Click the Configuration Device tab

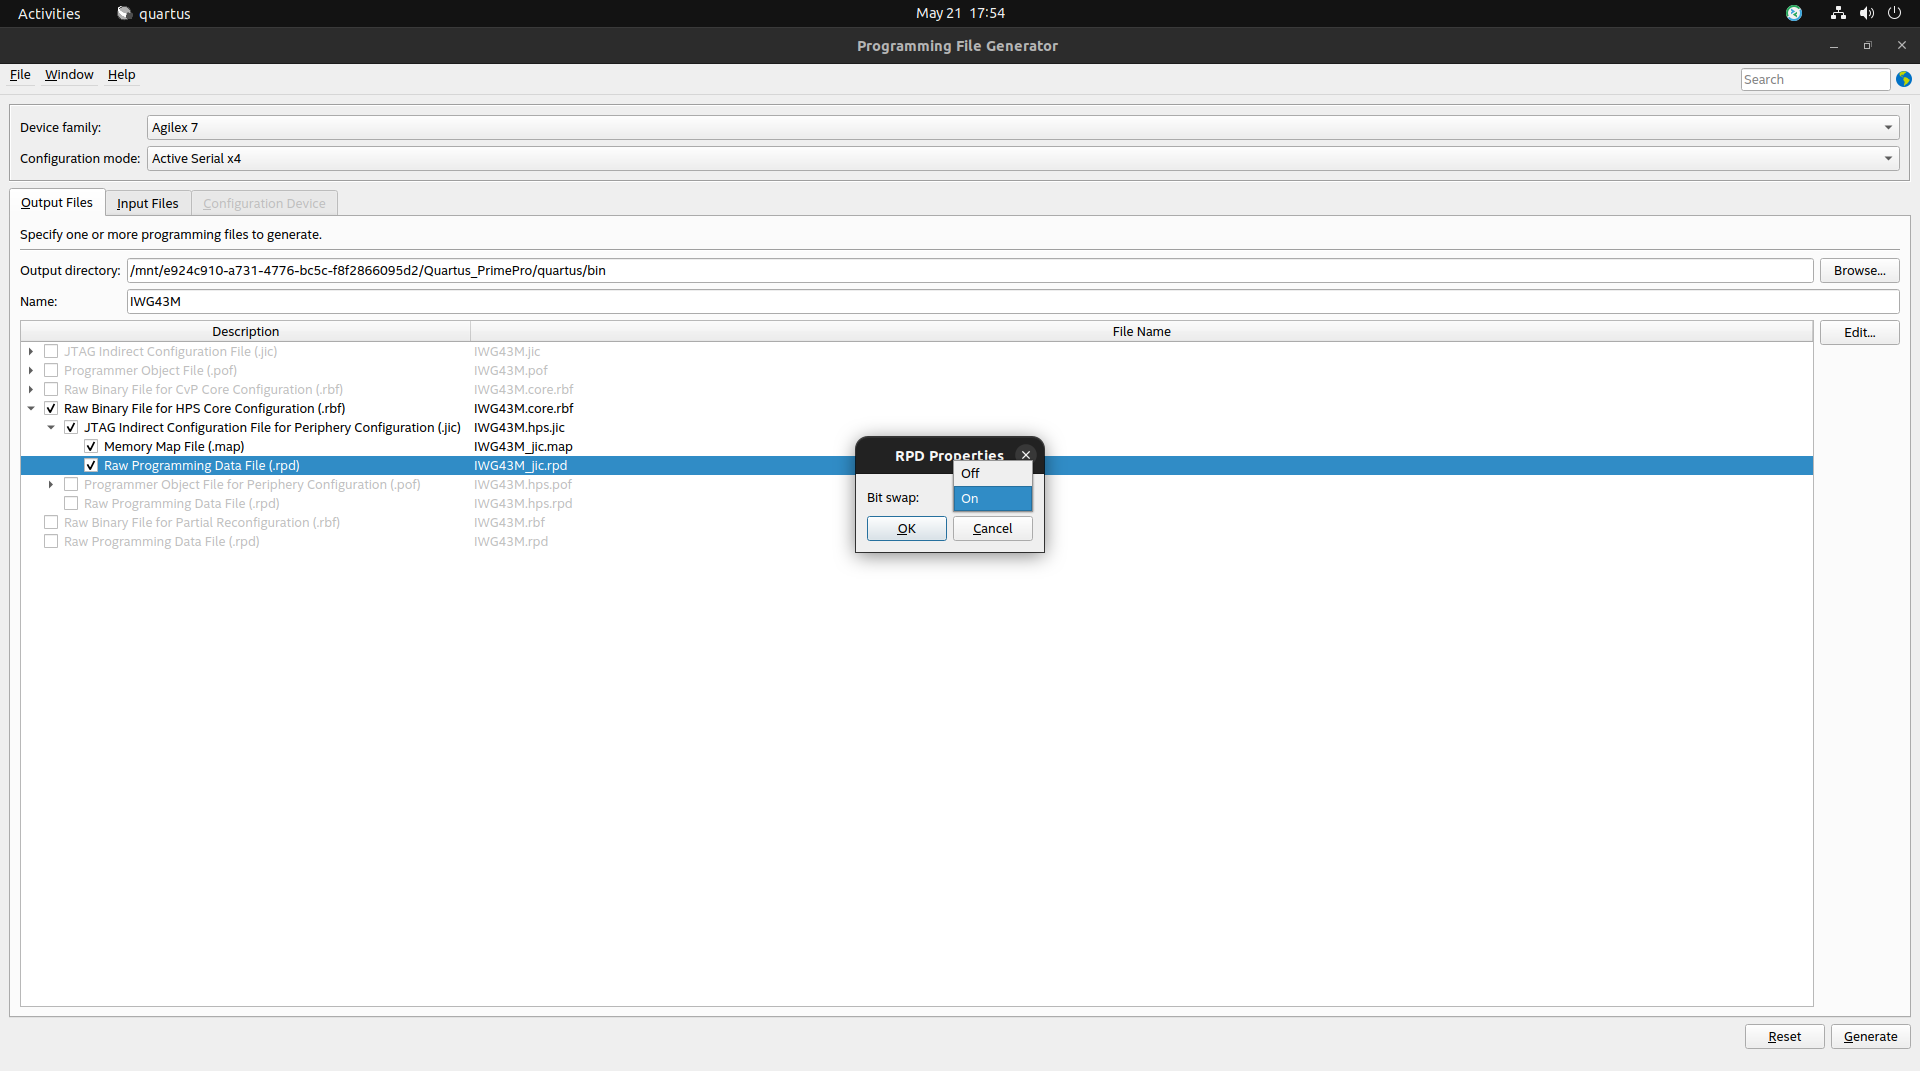coord(264,203)
